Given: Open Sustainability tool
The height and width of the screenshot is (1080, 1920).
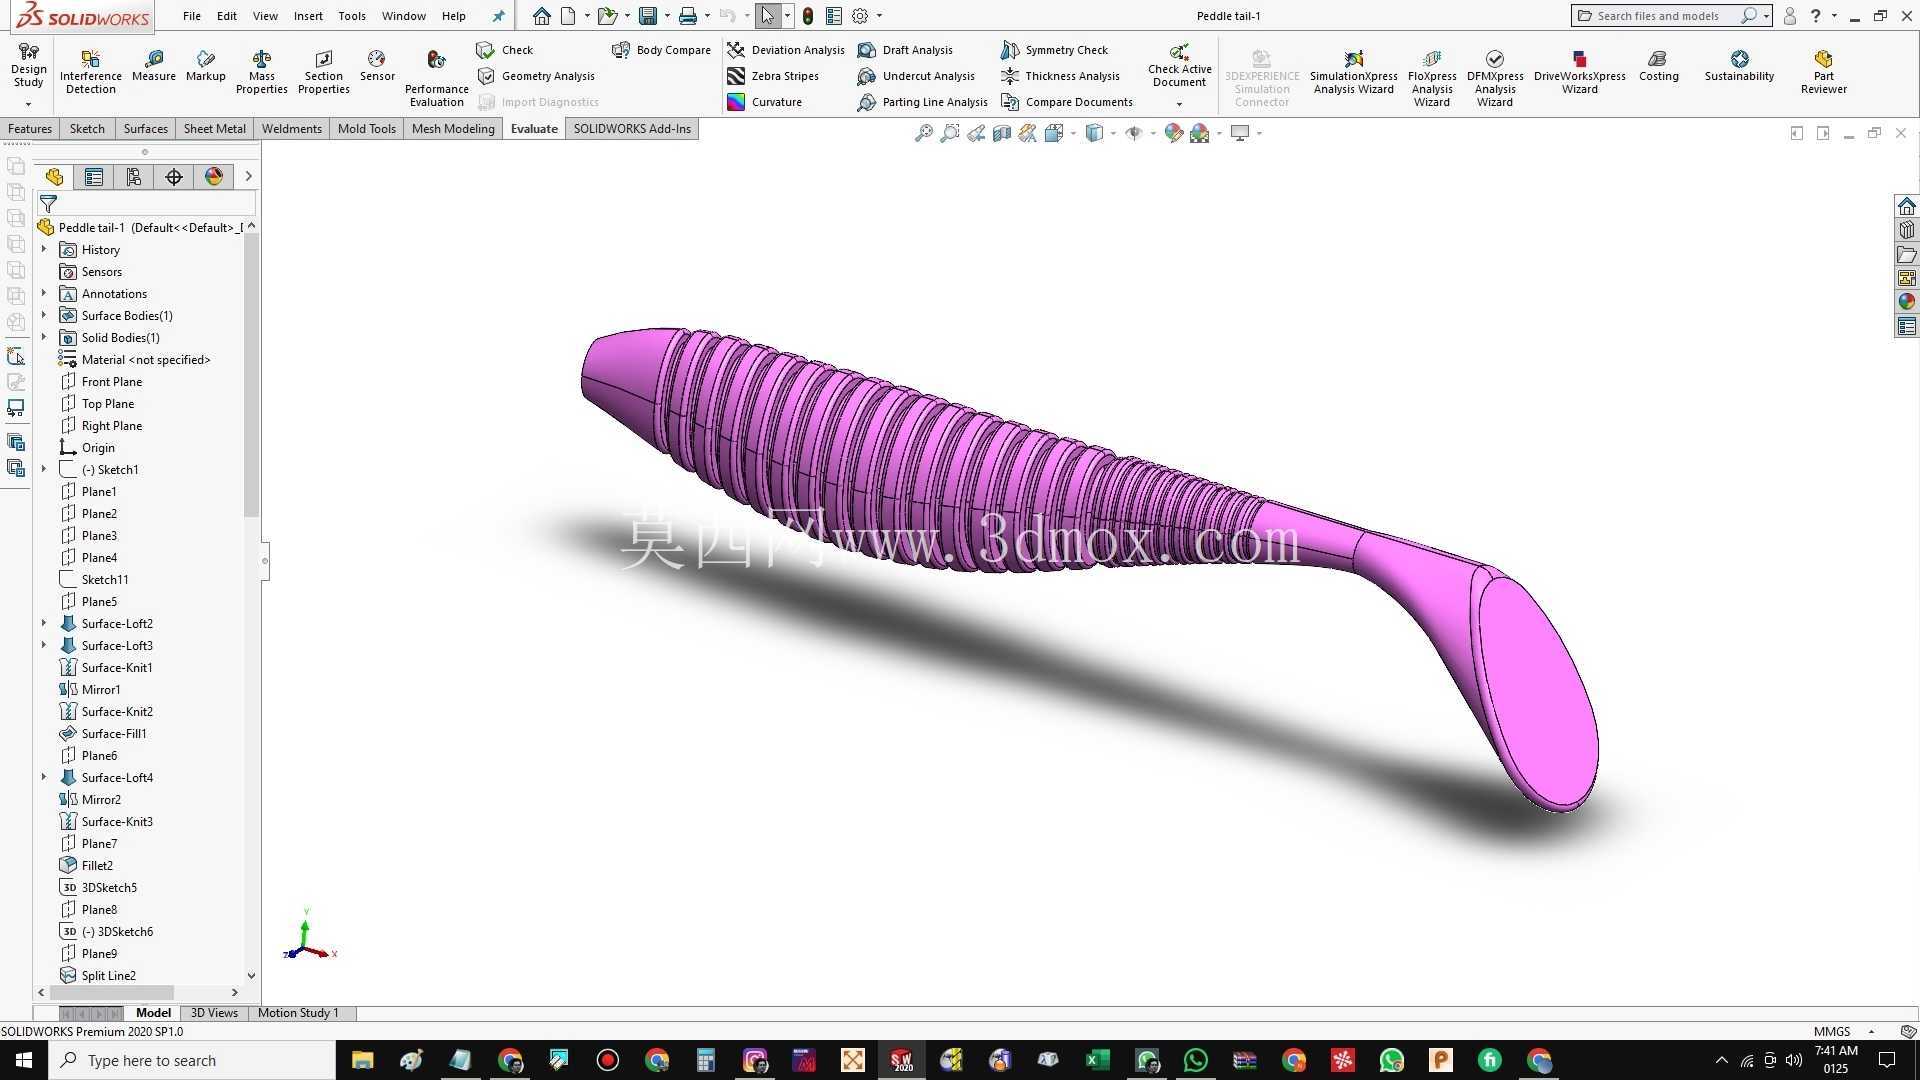Looking at the screenshot, I should coord(1739,66).
